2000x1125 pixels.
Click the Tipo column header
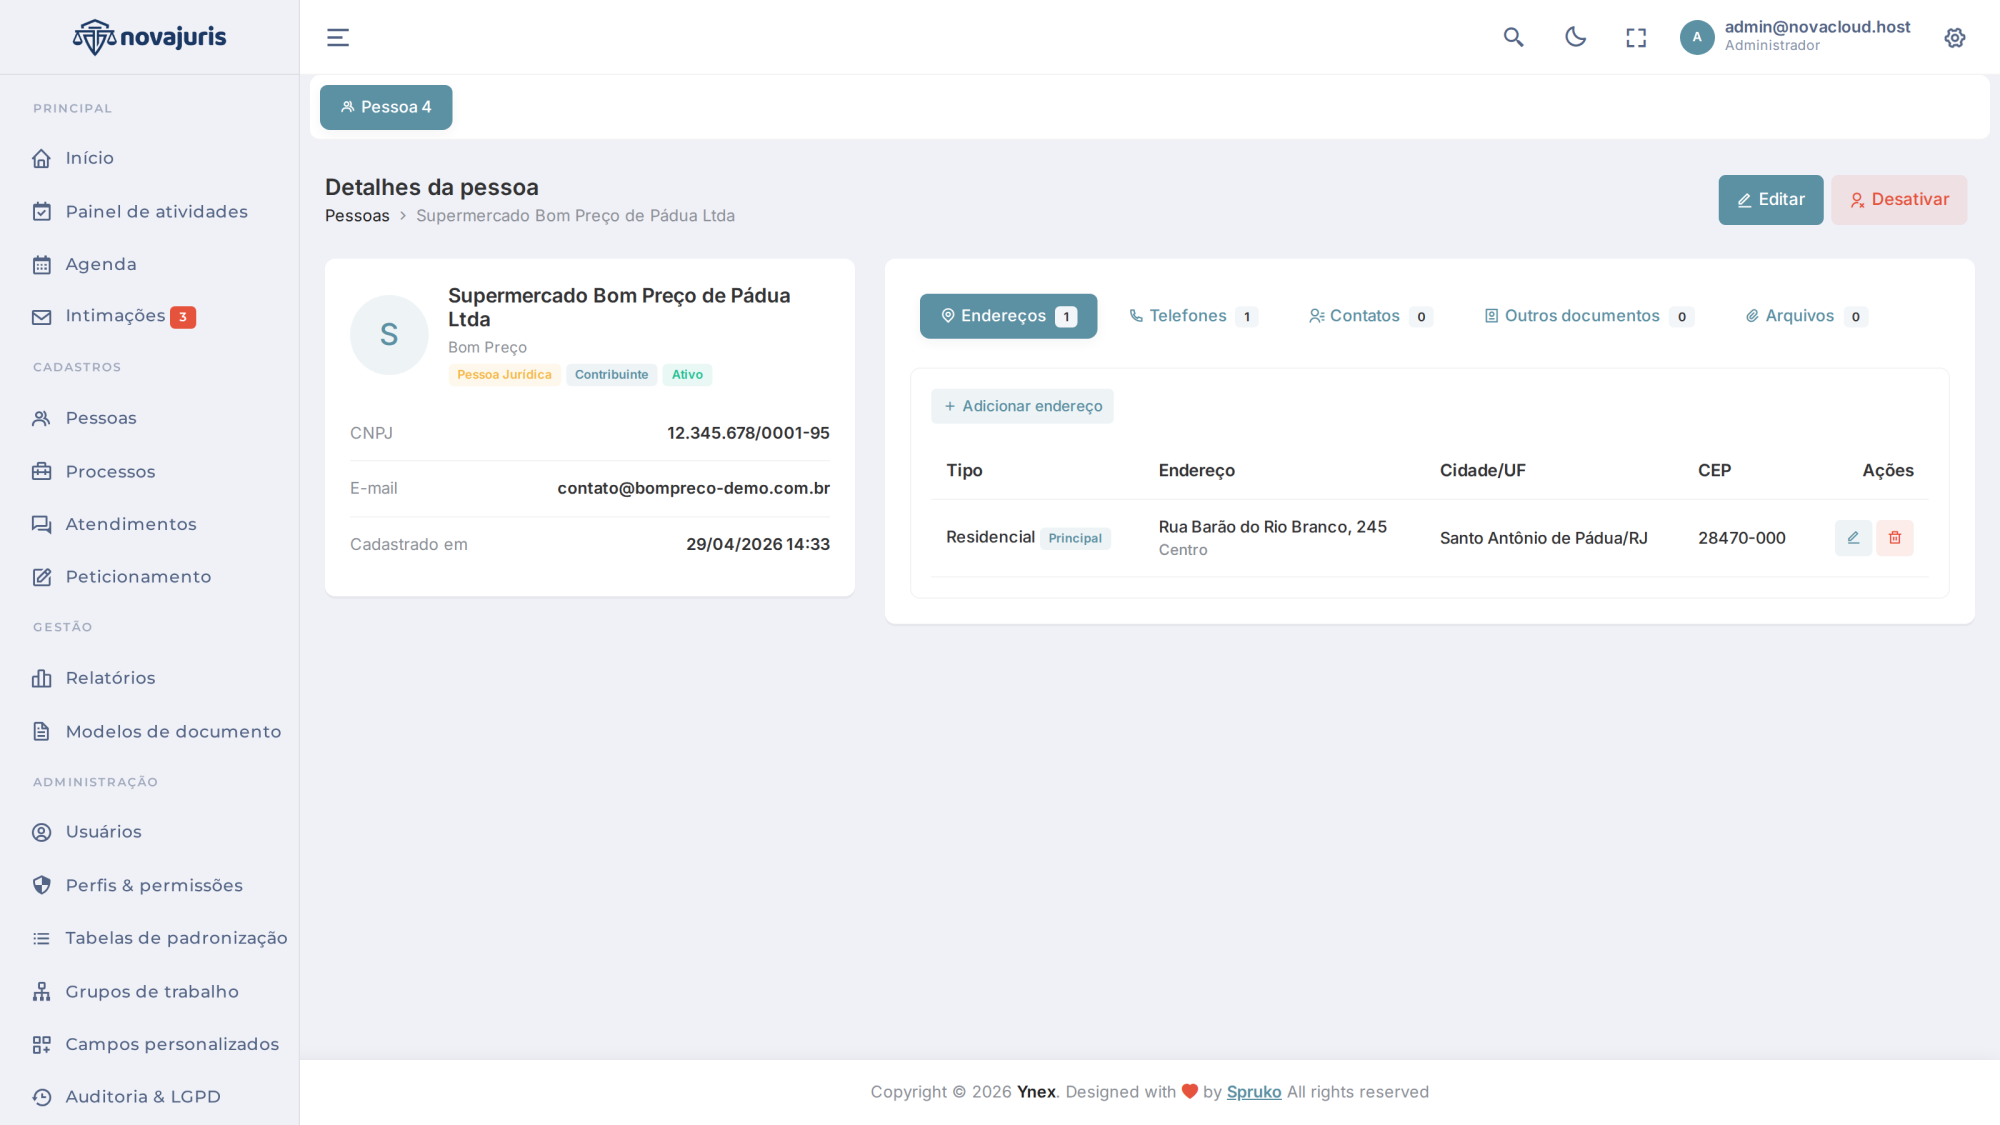point(964,471)
